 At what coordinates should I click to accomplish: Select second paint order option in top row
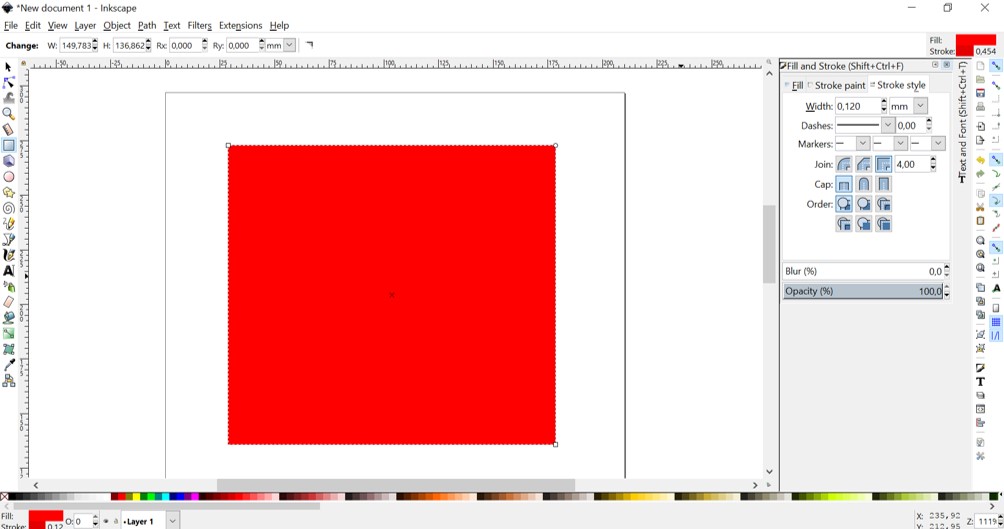coord(864,204)
